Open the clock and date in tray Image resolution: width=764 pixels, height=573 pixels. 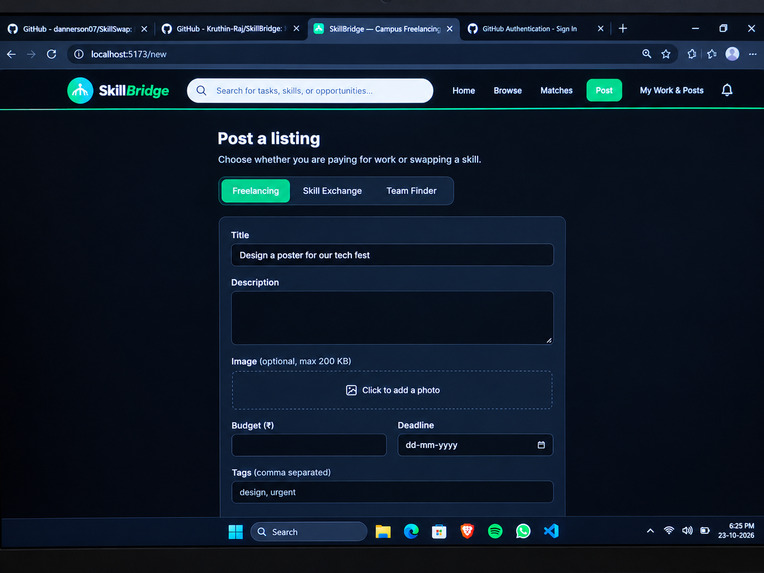tap(737, 531)
